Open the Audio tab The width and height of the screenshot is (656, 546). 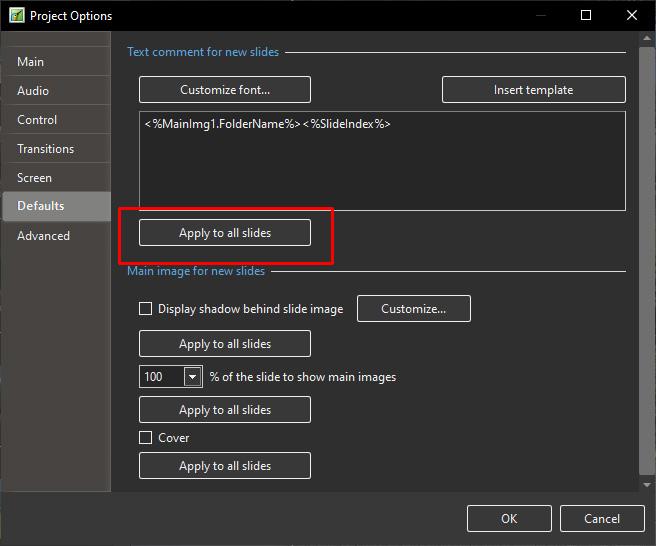point(33,91)
